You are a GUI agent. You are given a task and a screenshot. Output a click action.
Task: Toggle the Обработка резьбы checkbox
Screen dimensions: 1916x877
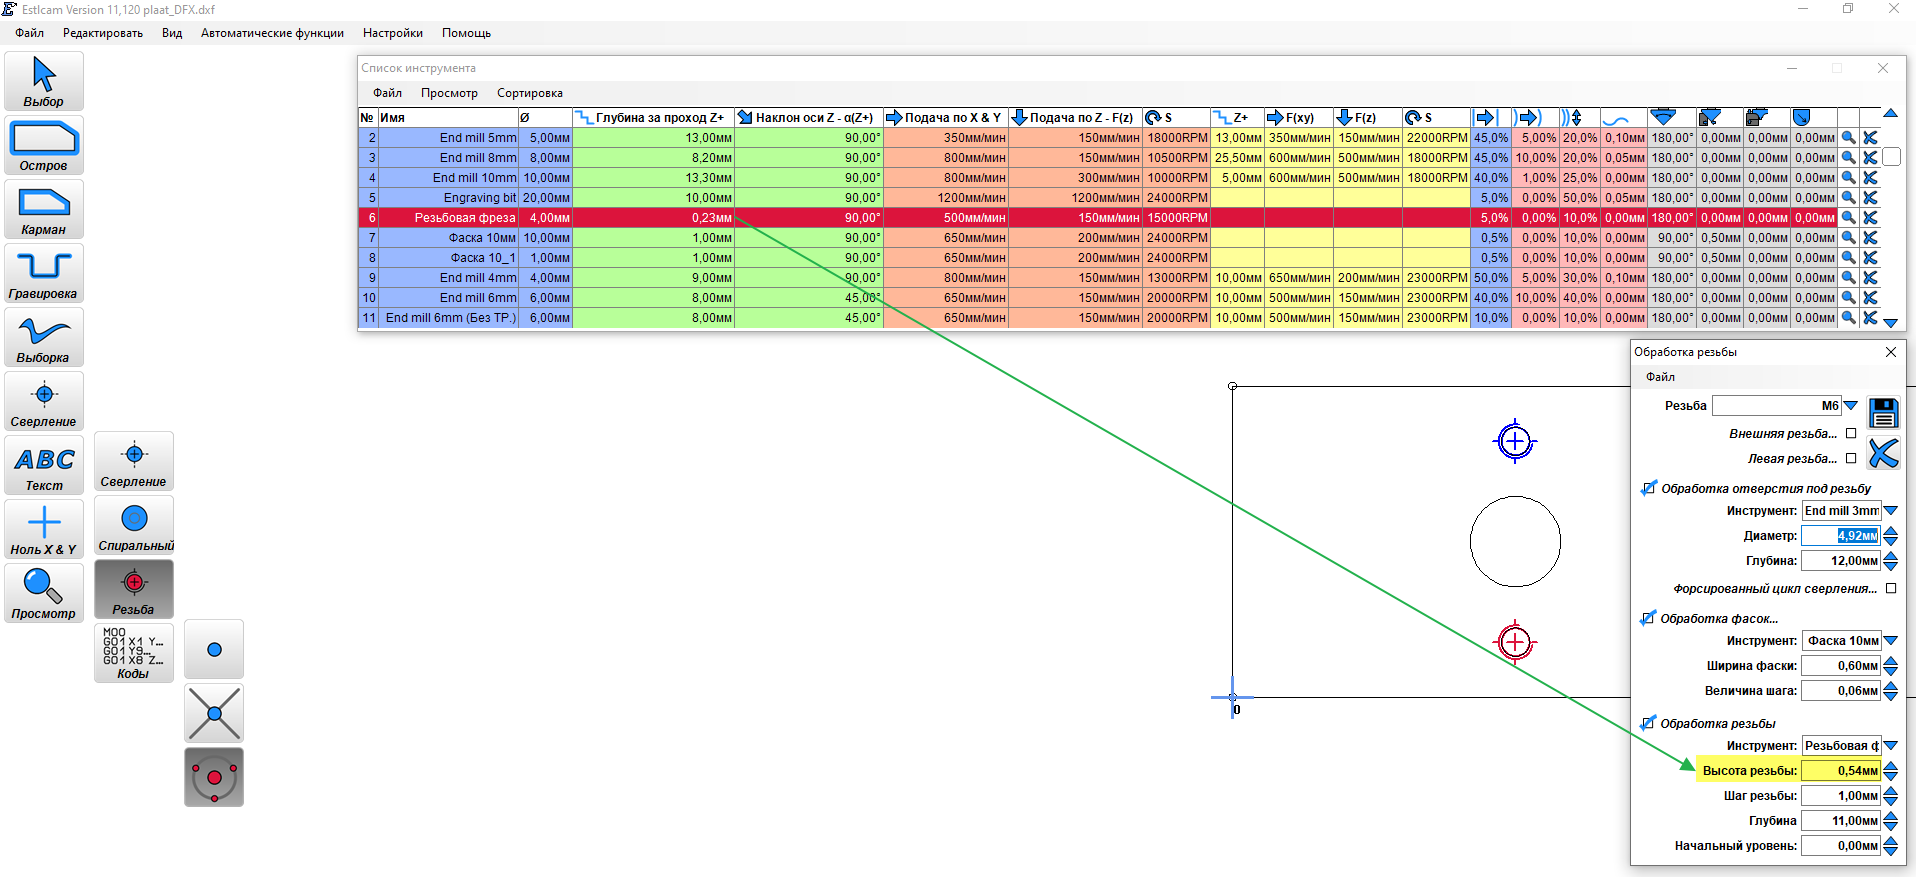[x=1648, y=723]
